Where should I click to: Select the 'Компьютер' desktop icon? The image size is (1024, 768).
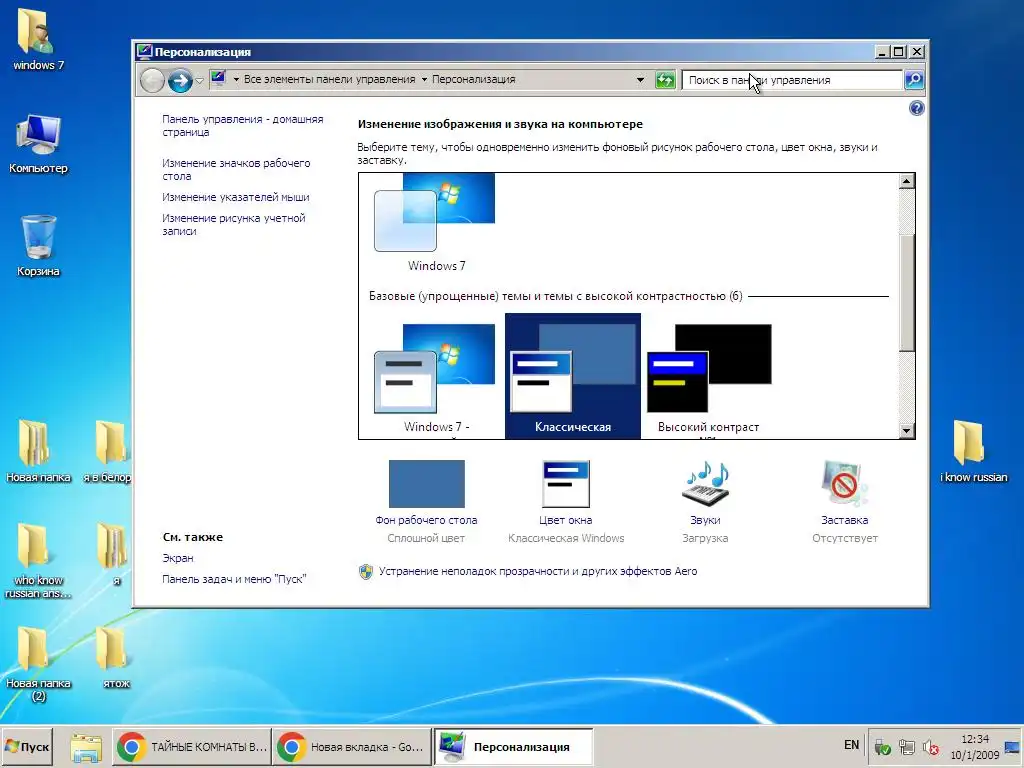coord(38,144)
